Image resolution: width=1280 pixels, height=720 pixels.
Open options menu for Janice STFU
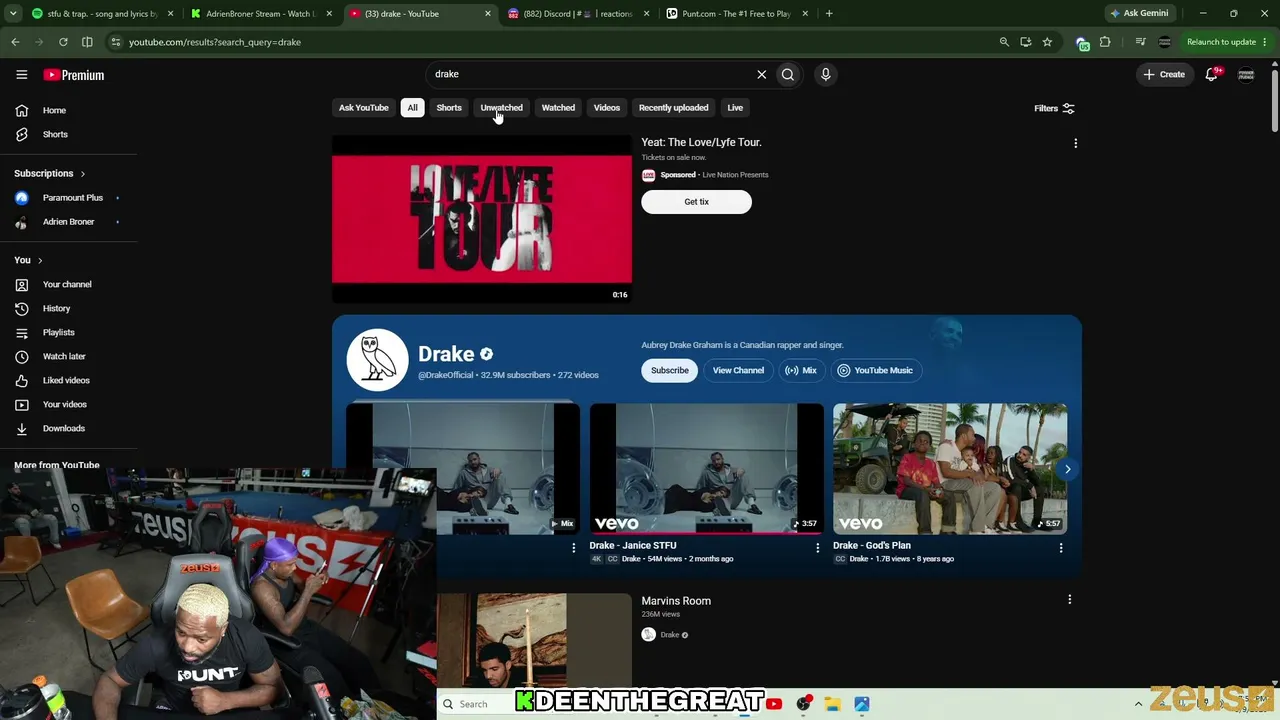tap(817, 548)
